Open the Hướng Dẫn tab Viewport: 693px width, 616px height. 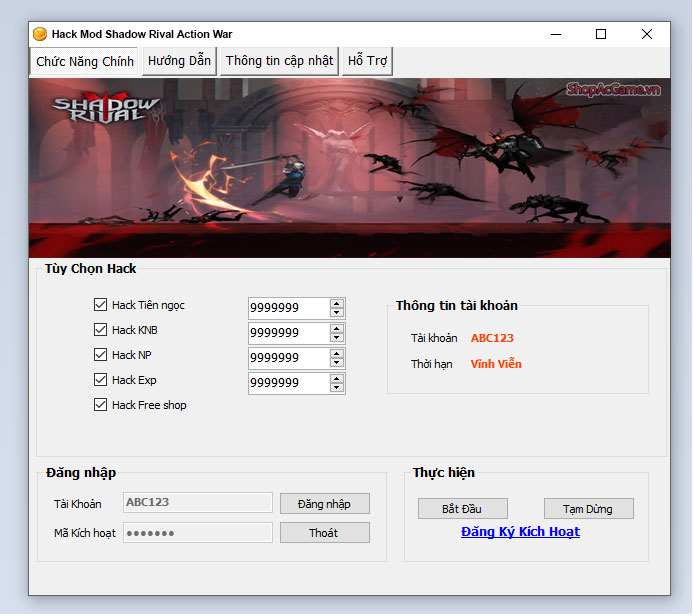point(179,61)
